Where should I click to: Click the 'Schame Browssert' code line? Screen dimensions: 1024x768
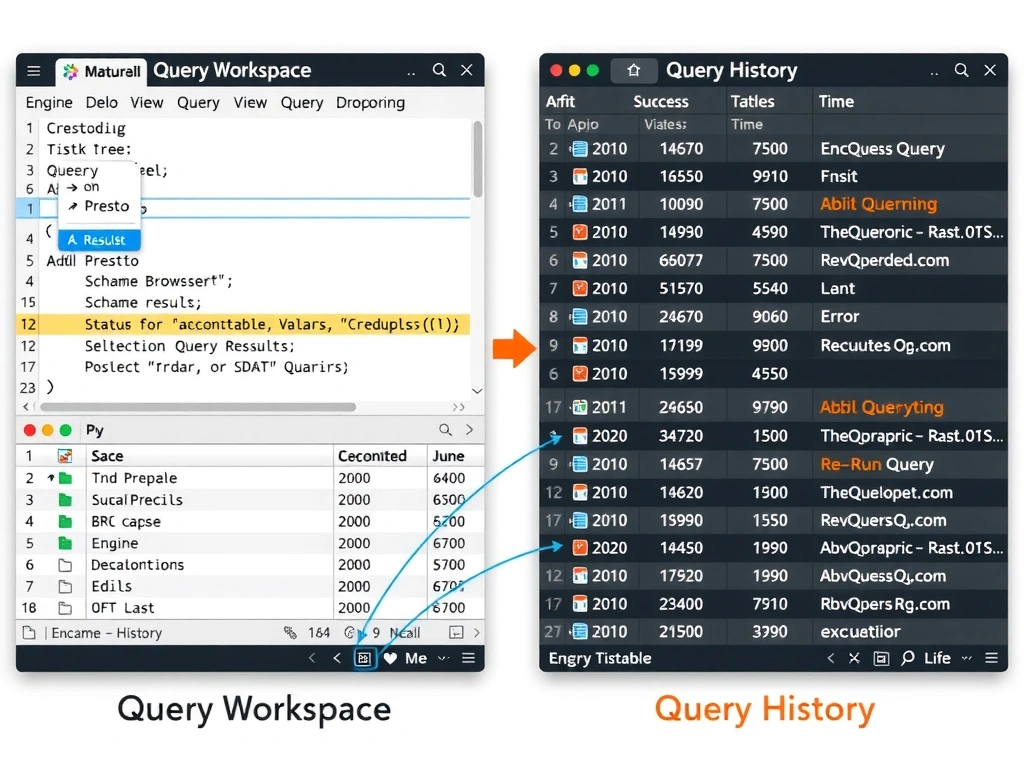coord(159,281)
